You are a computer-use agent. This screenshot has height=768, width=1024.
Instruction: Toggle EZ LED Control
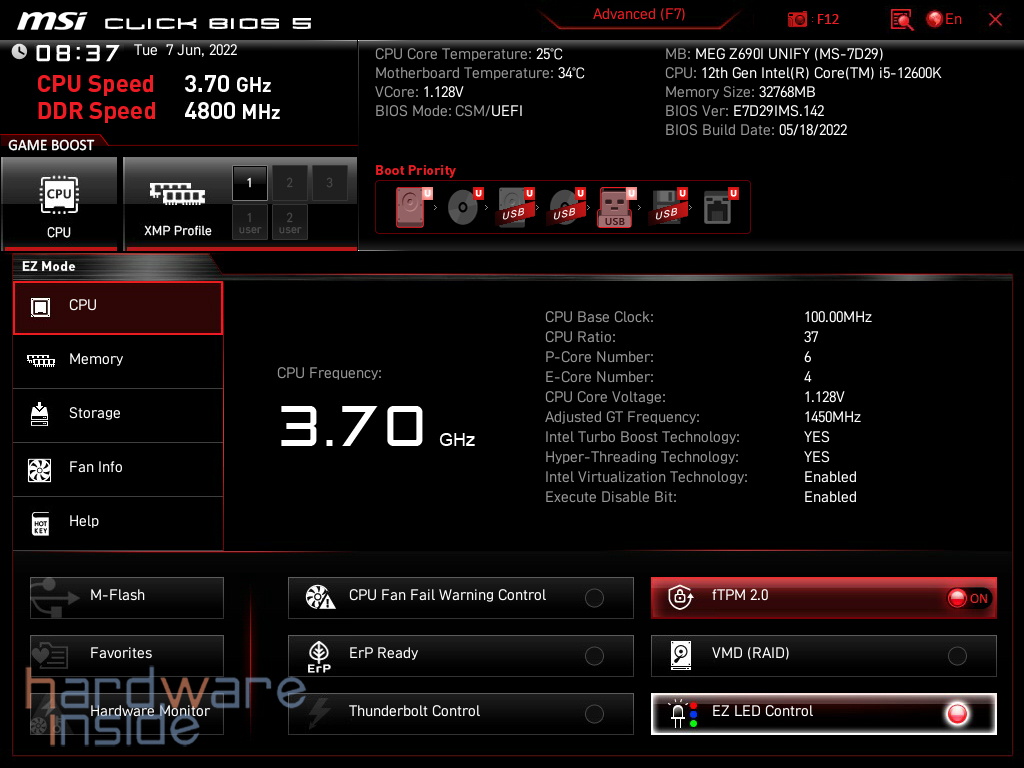[x=957, y=715]
